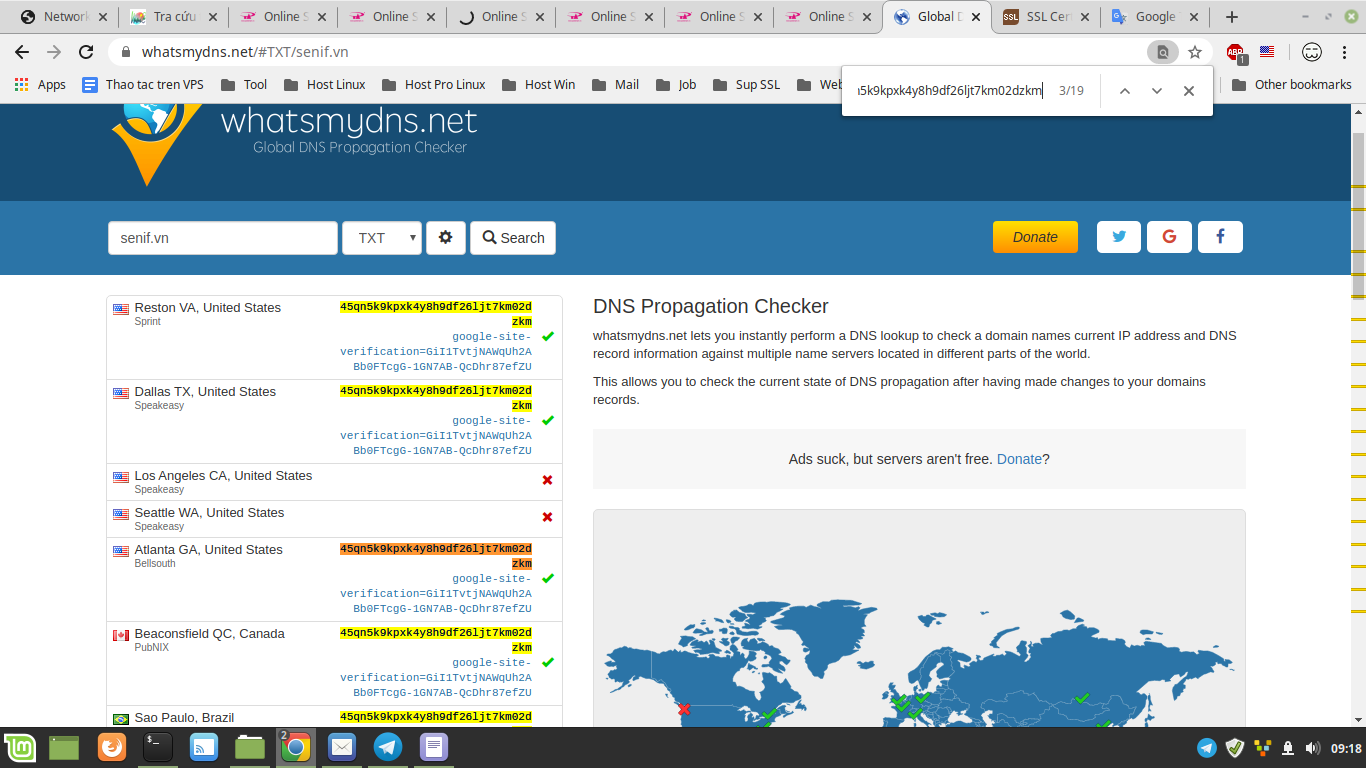Image resolution: width=1366 pixels, height=768 pixels.
Task: Open the DNS settings gear button
Action: click(x=446, y=238)
